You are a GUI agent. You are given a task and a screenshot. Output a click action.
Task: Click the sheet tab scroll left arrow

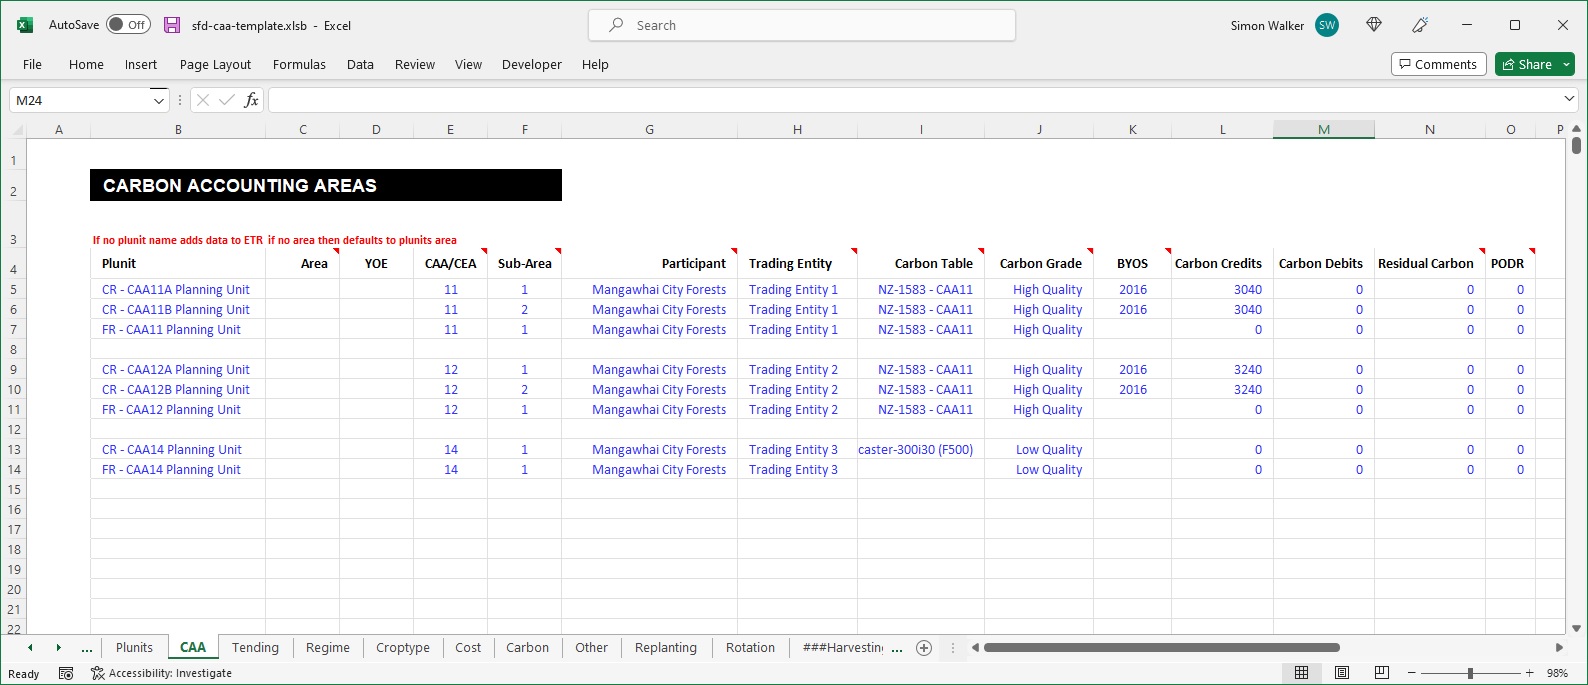point(30,648)
